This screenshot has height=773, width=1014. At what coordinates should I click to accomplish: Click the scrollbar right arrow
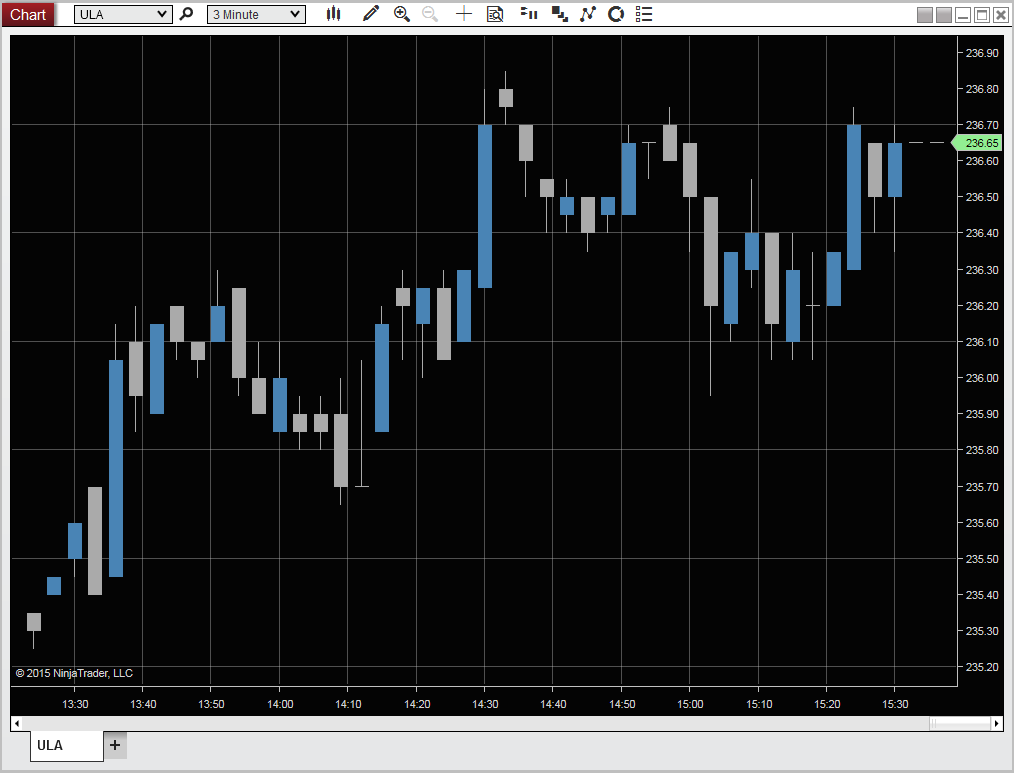(x=997, y=723)
